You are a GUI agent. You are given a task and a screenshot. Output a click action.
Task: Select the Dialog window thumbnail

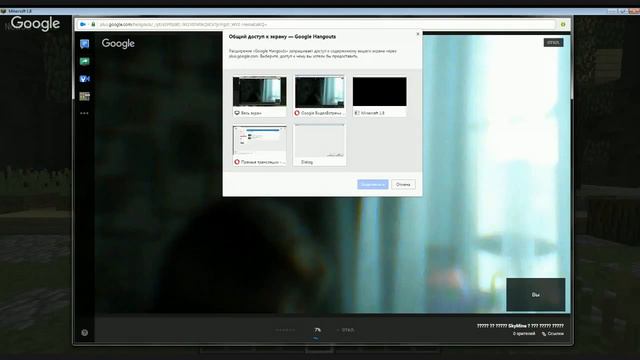click(x=320, y=145)
